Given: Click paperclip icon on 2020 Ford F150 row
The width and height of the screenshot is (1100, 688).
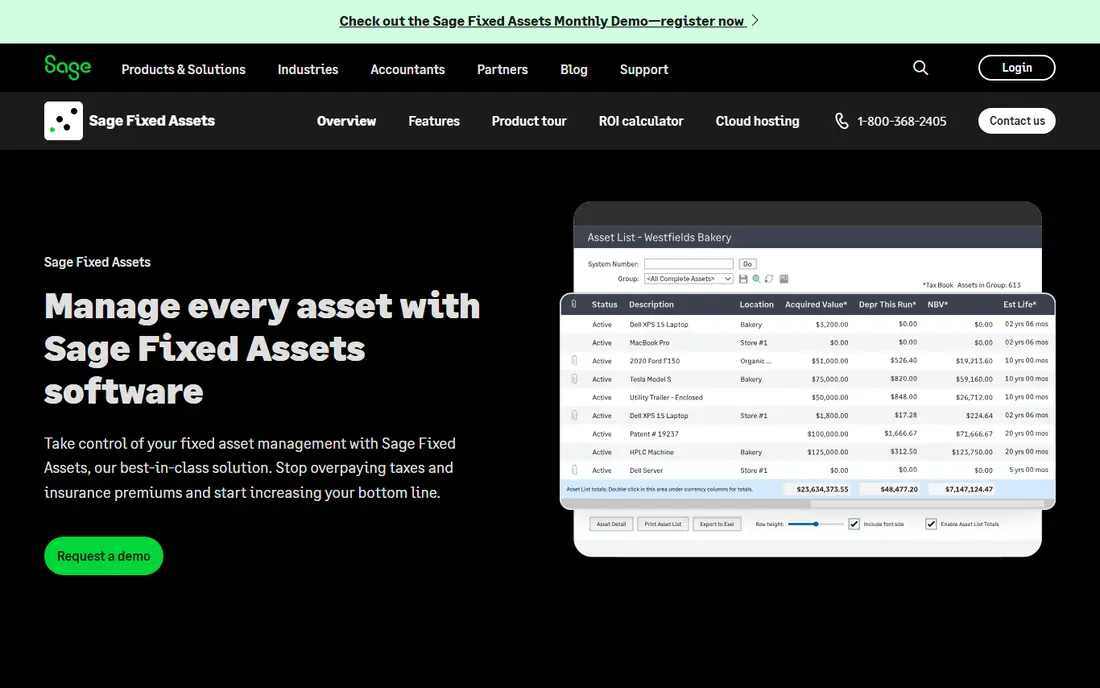Looking at the screenshot, I should pos(575,360).
